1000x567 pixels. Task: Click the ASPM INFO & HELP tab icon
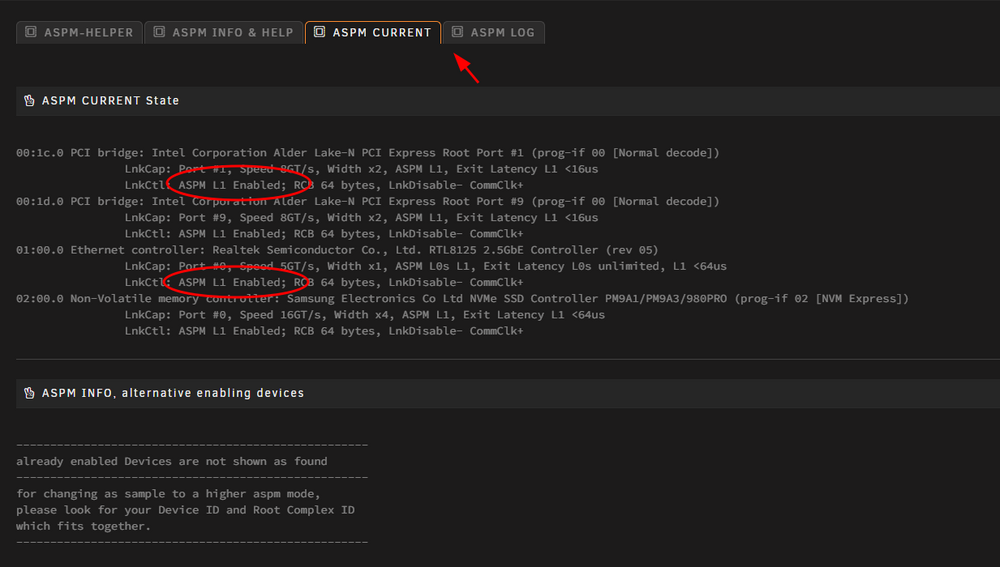159,32
